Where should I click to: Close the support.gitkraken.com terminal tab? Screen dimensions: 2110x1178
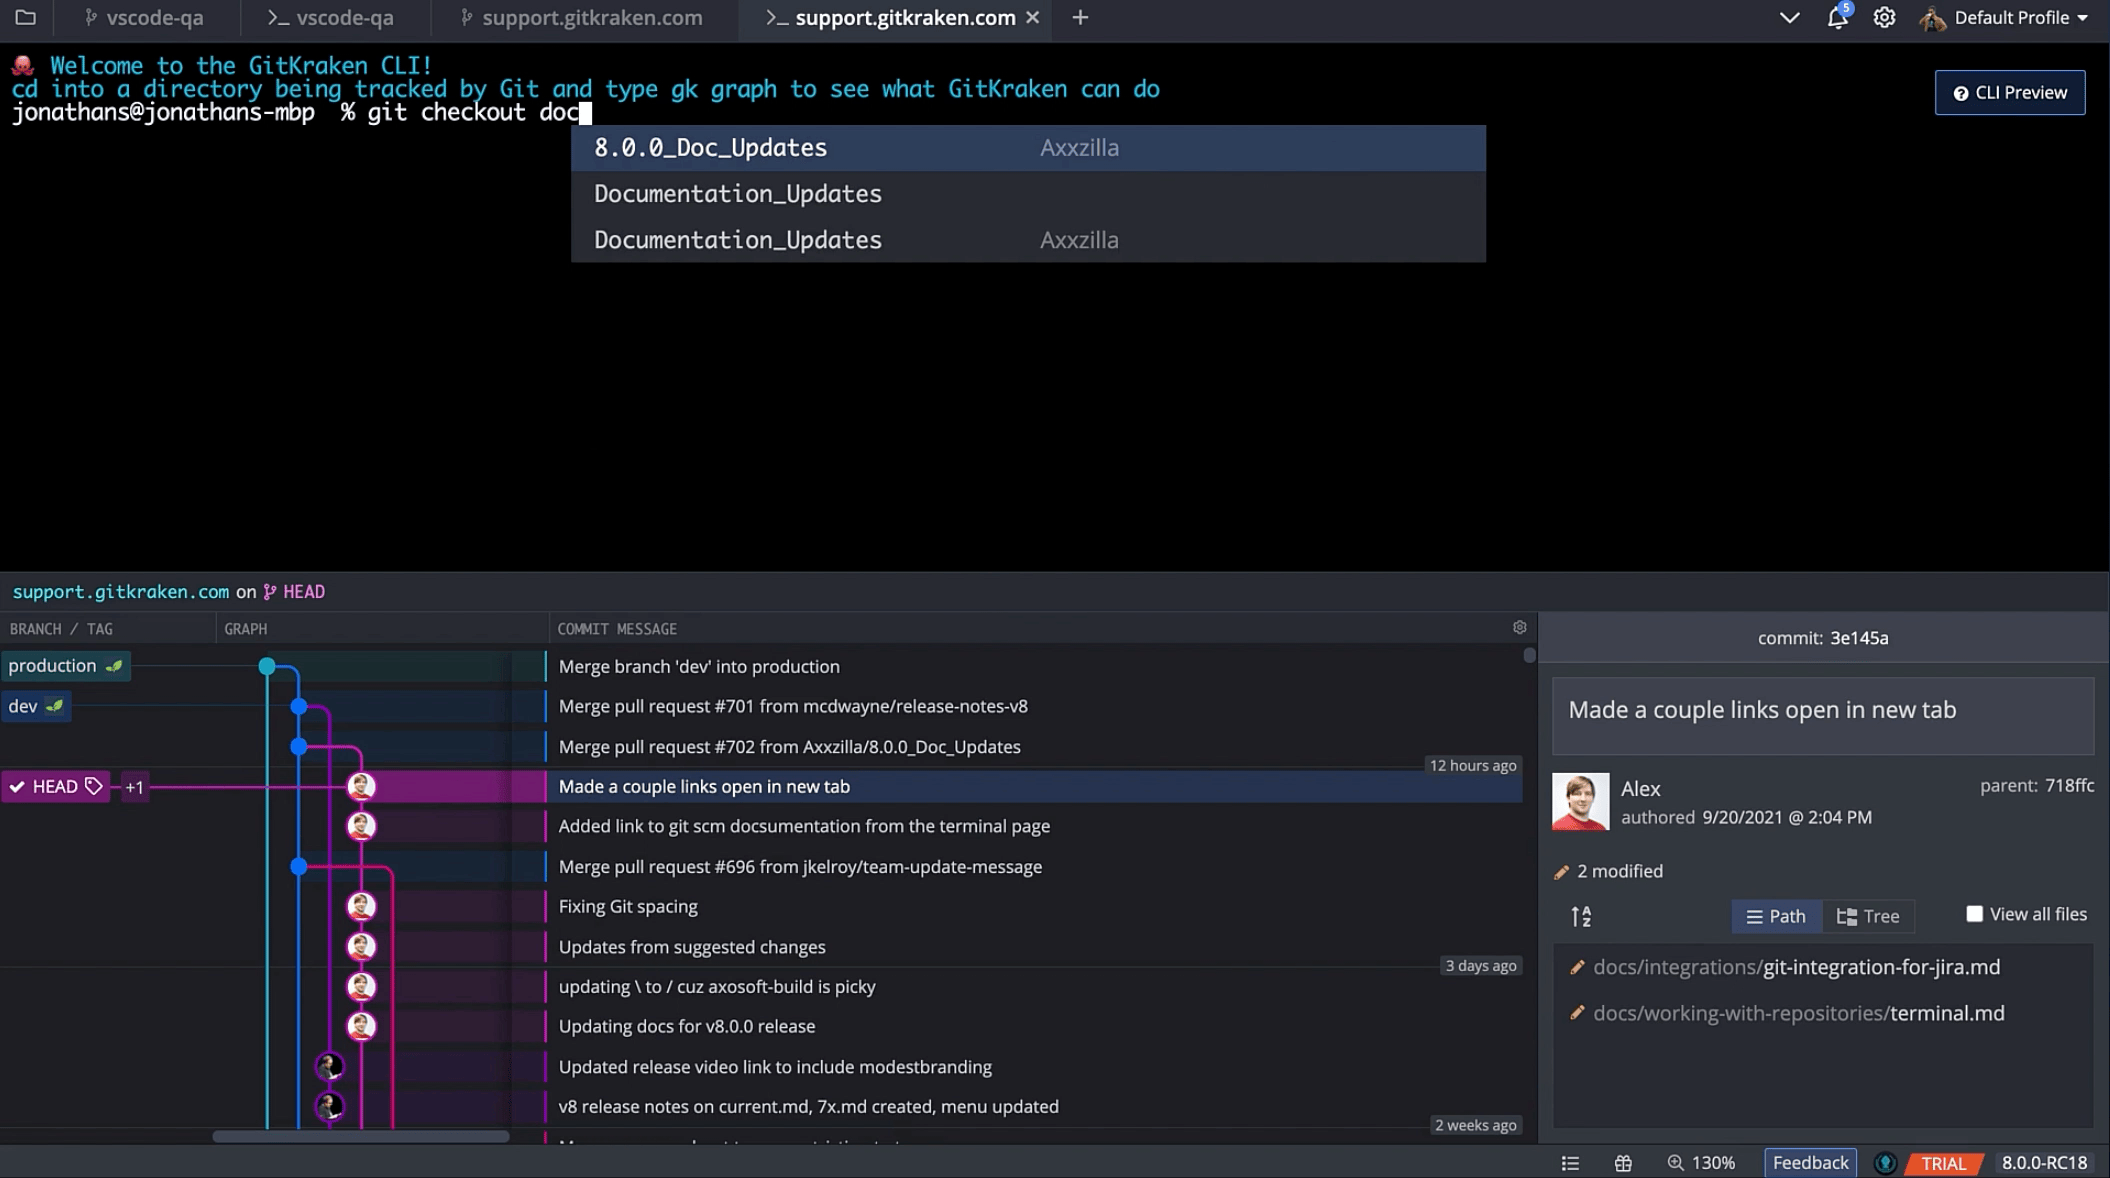(1033, 17)
